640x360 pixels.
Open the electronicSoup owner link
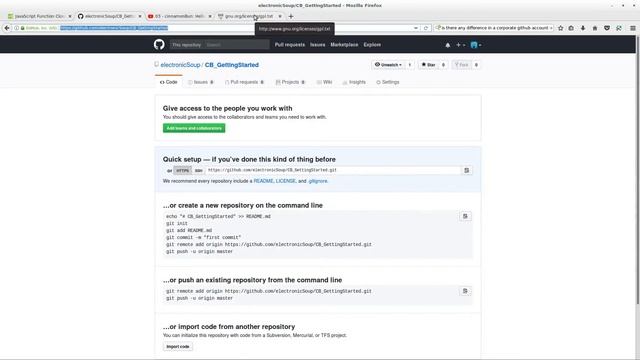[180, 65]
